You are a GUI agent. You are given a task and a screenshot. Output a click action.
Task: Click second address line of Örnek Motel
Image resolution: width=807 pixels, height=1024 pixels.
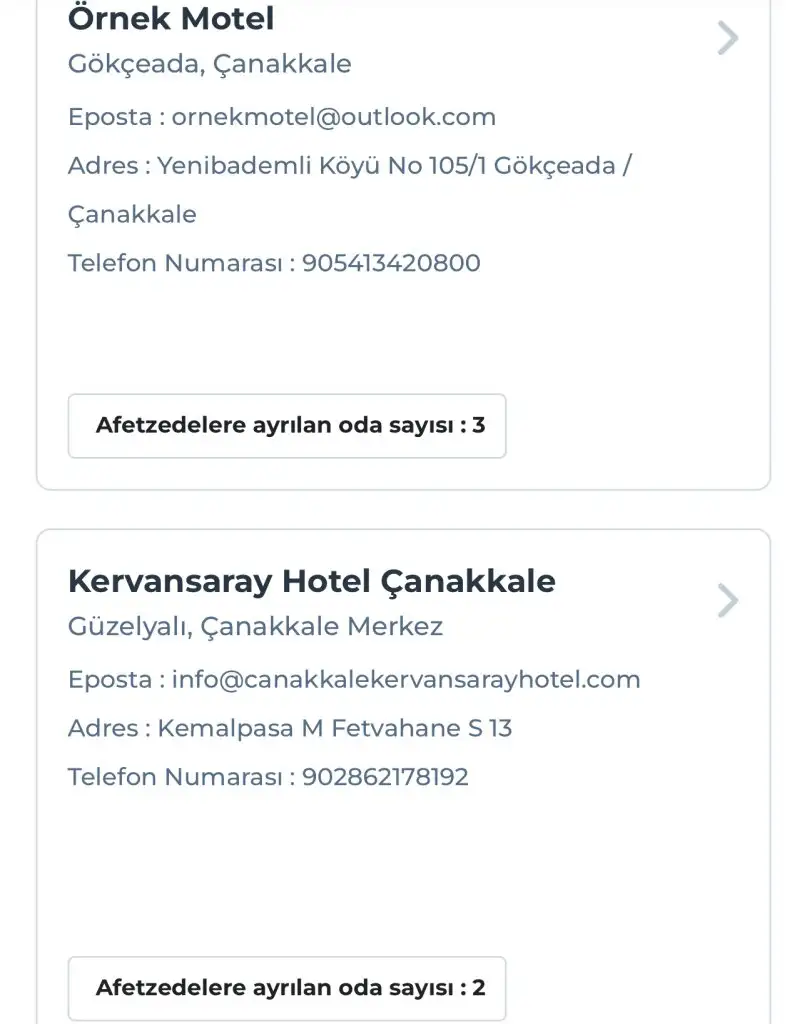pos(132,214)
